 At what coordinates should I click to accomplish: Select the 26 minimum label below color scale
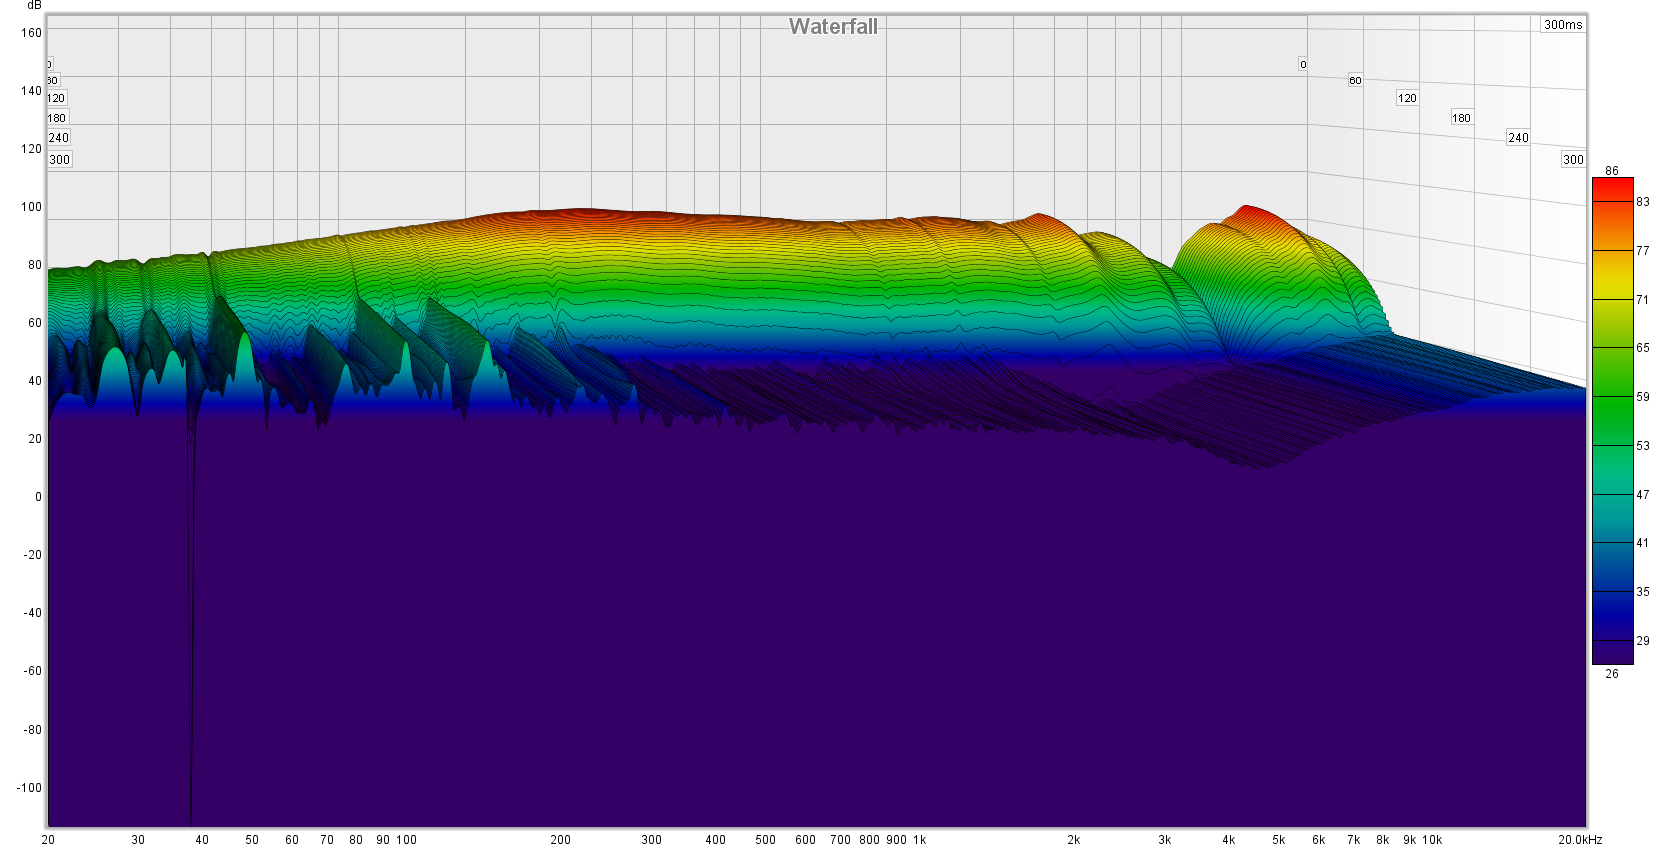(1611, 674)
